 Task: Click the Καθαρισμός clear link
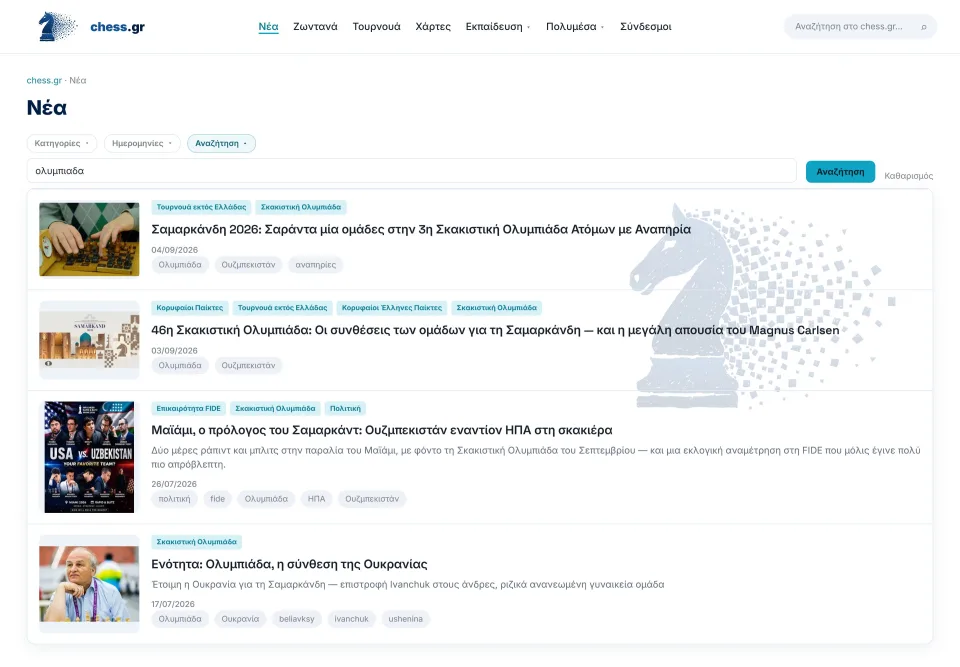tap(909, 176)
